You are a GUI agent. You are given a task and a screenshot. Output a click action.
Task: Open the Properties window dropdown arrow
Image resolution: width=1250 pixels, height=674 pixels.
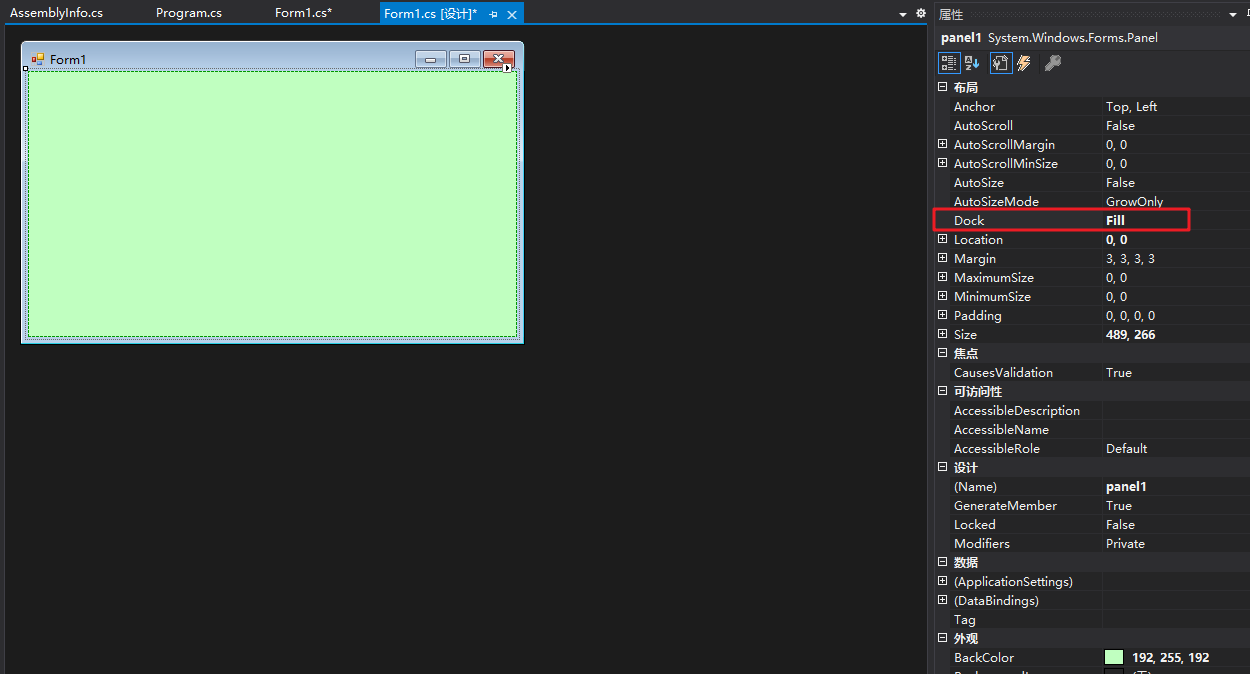coord(1233,13)
